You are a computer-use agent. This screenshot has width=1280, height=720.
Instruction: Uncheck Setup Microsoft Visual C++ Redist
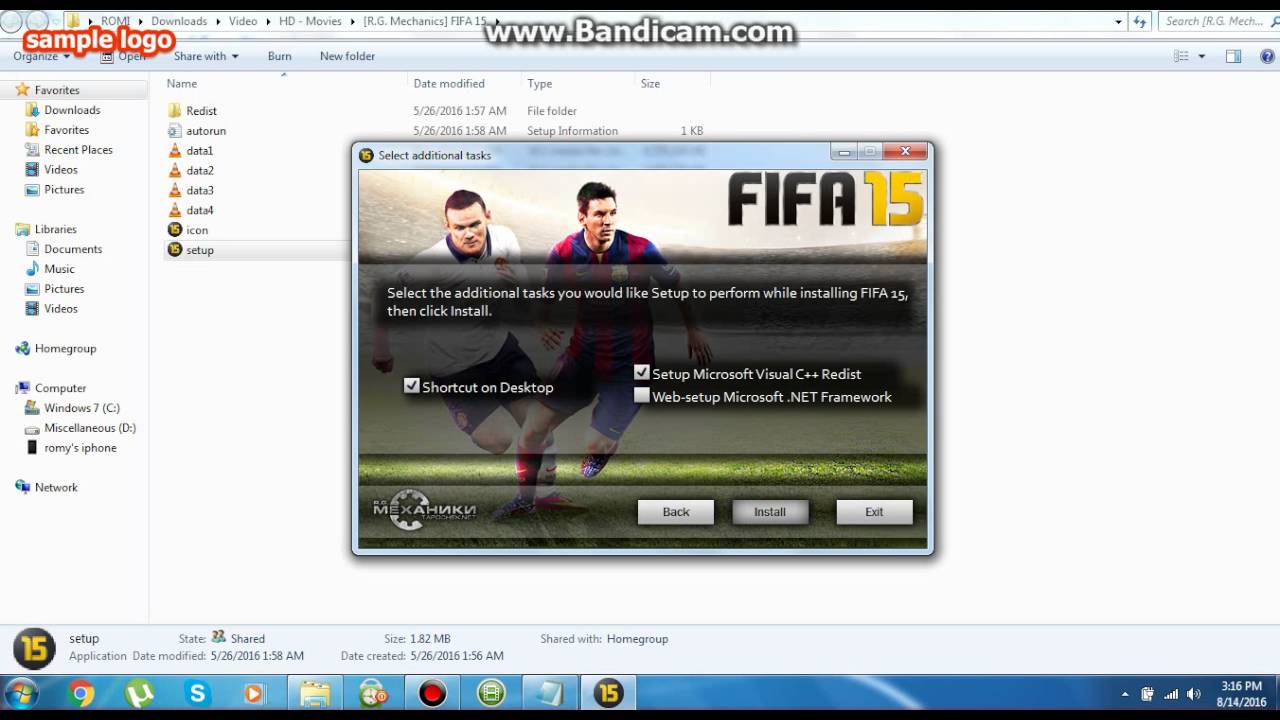(642, 373)
